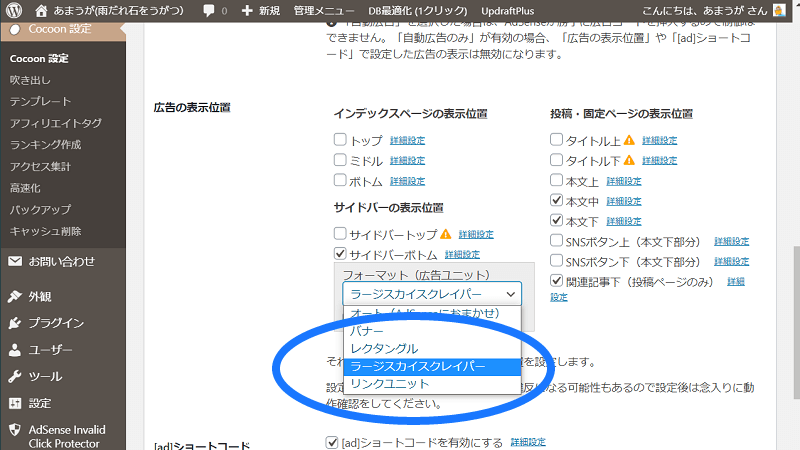Click the プラグイン plug icon

[15, 323]
